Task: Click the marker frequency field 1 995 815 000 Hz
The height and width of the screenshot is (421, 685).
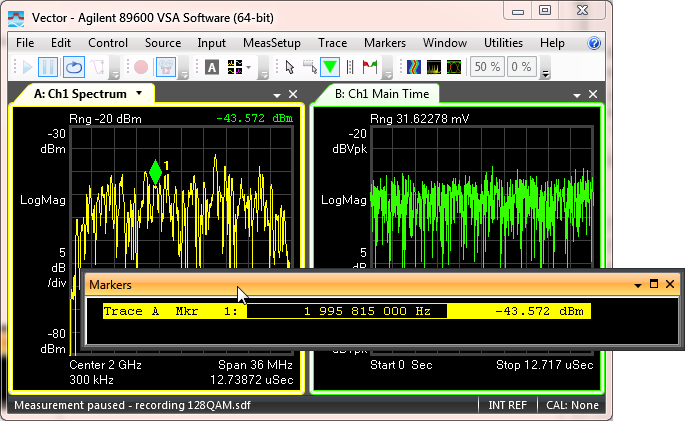Action: click(347, 311)
